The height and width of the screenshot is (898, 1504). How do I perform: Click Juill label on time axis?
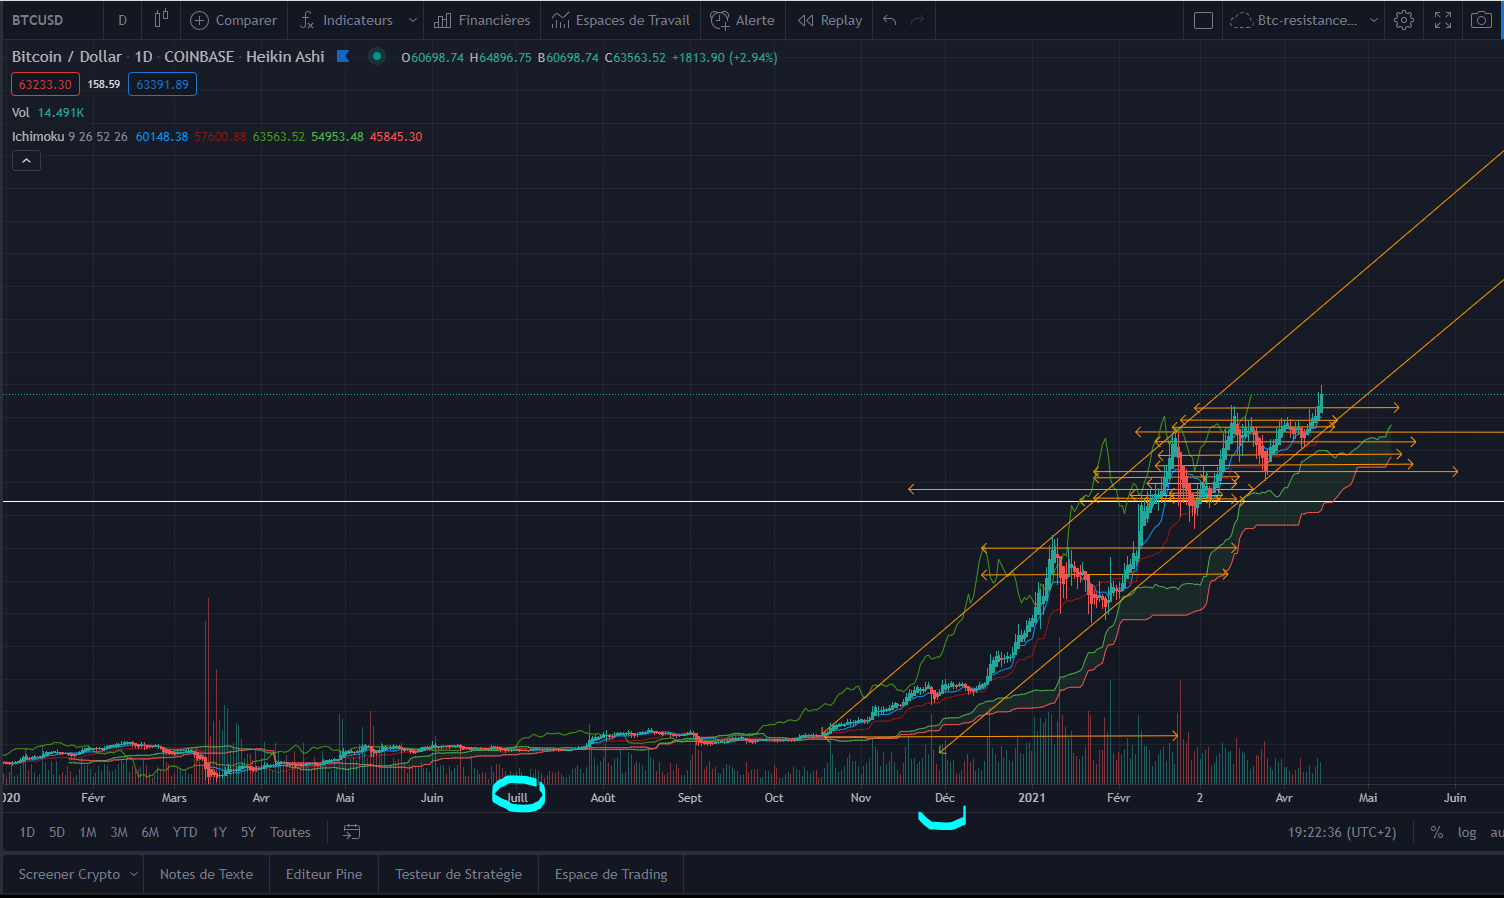click(517, 797)
